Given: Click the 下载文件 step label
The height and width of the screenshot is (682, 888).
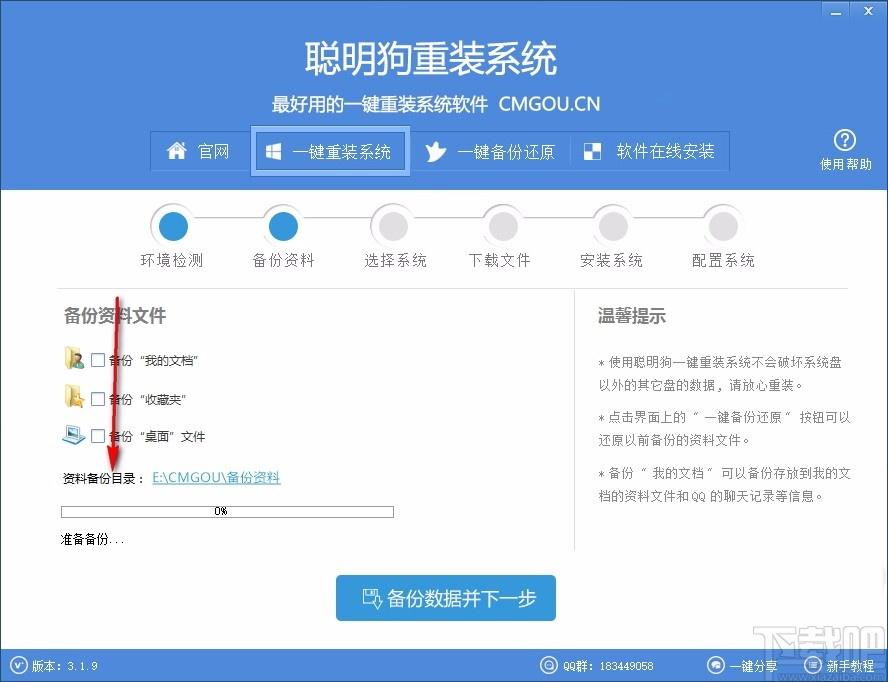Looking at the screenshot, I should pos(500,261).
